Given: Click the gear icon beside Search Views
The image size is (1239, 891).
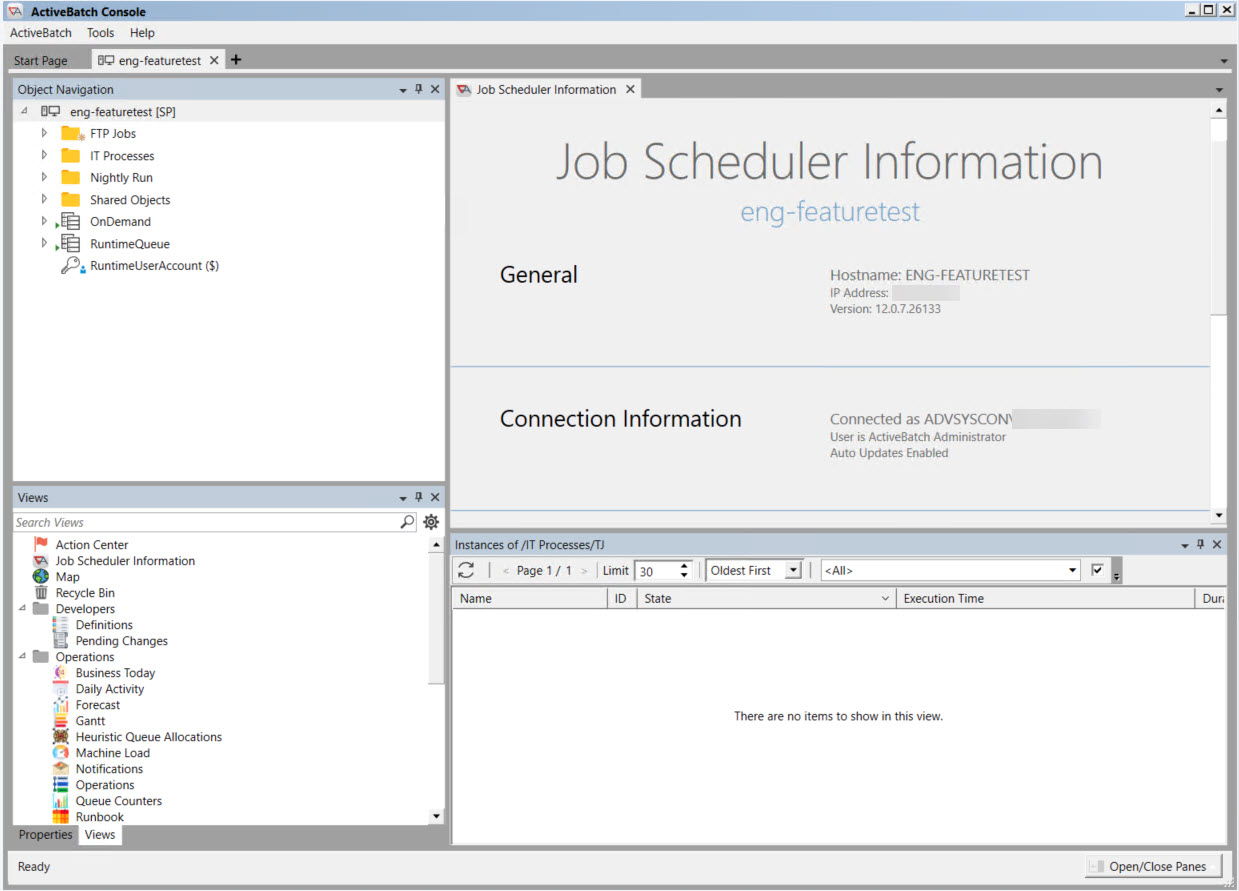Looking at the screenshot, I should point(431,522).
